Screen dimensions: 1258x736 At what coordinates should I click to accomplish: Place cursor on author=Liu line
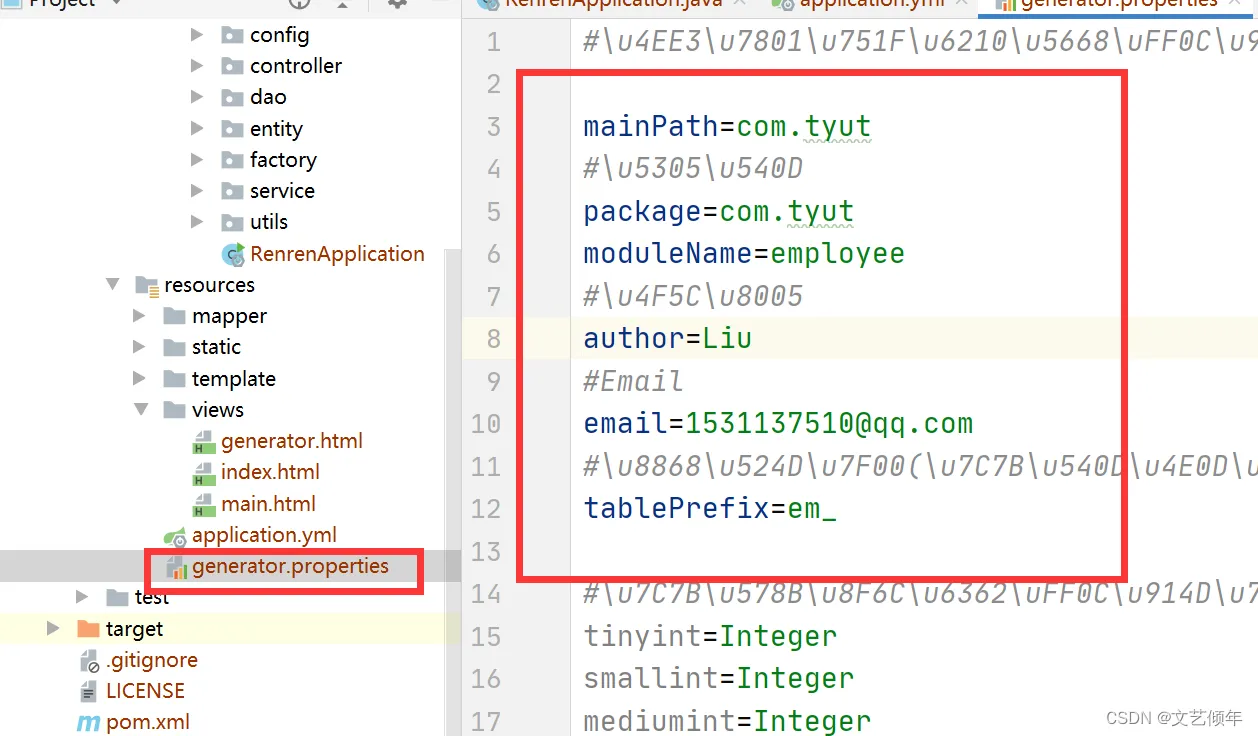coord(667,338)
